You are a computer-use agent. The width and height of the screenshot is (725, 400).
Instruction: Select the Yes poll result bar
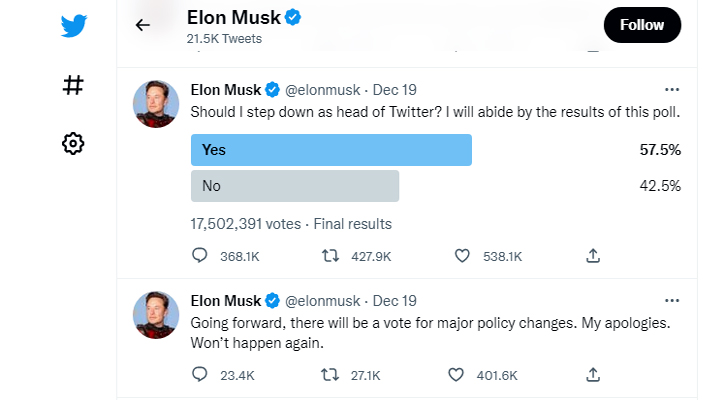(331, 150)
